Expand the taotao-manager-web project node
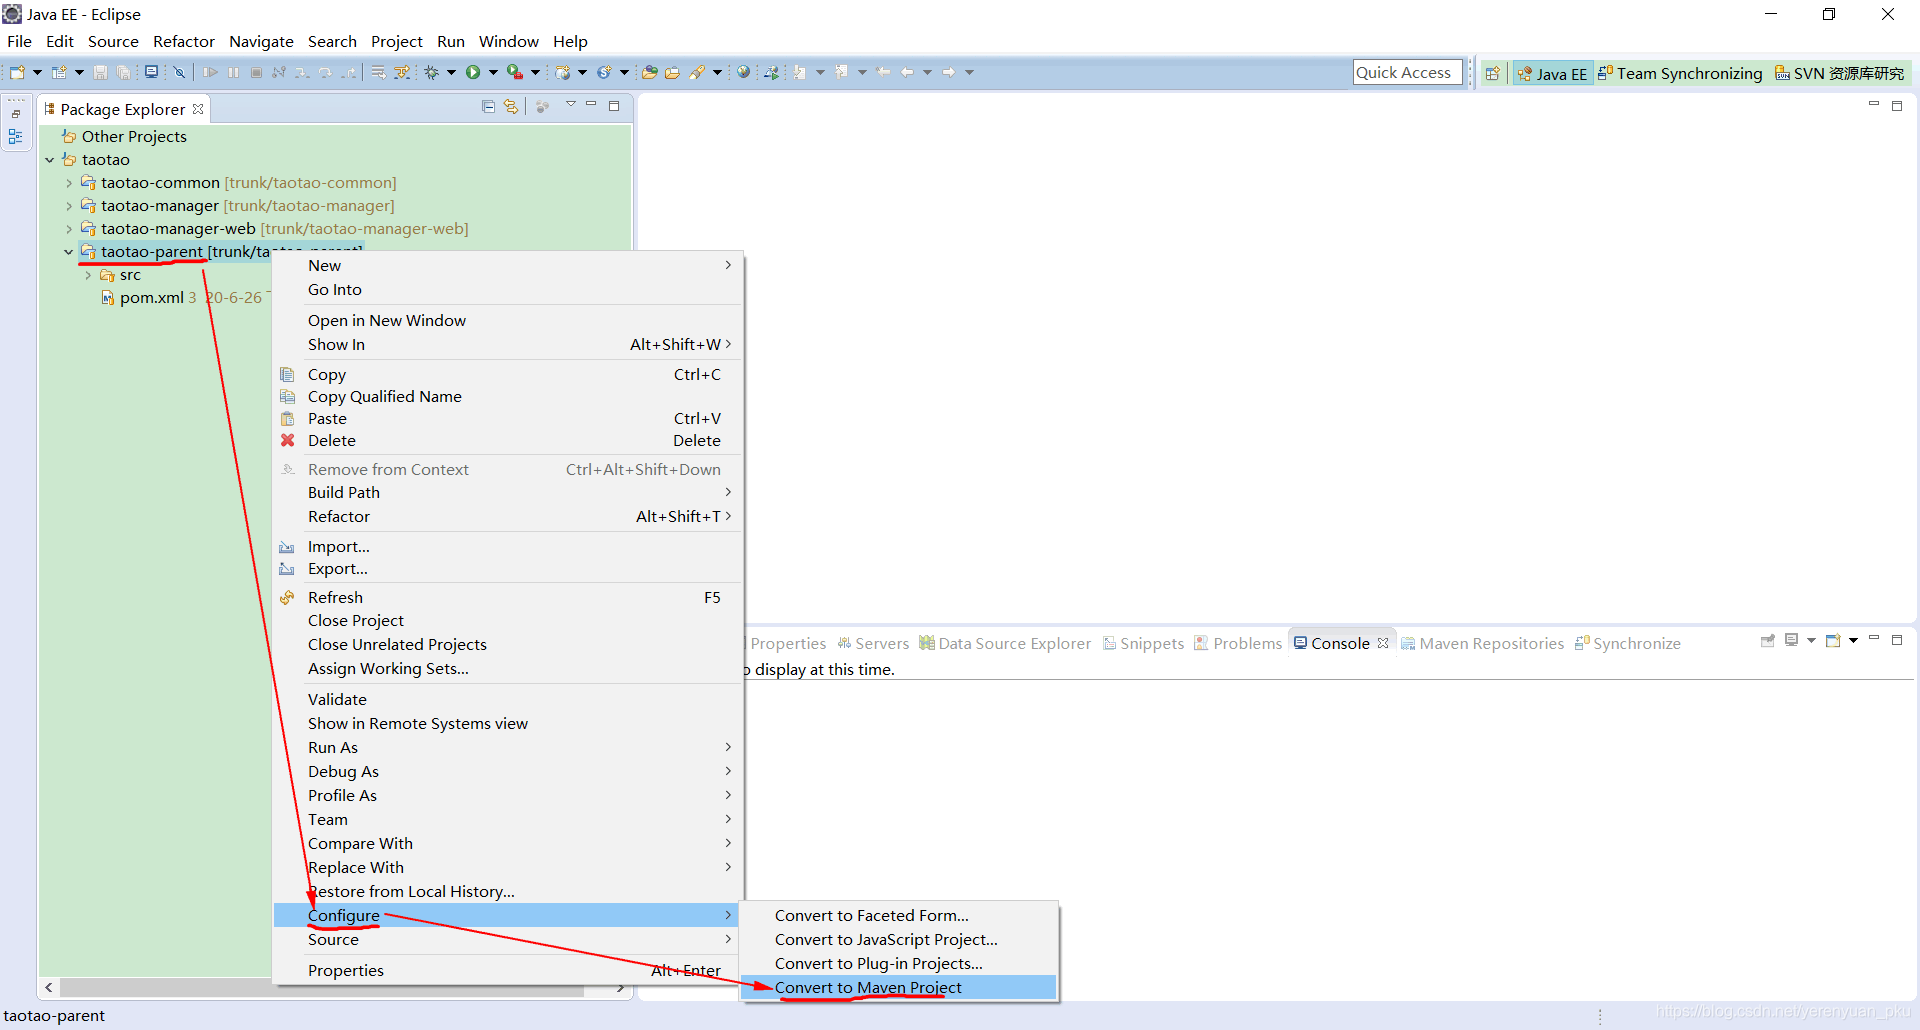 tap(68, 229)
